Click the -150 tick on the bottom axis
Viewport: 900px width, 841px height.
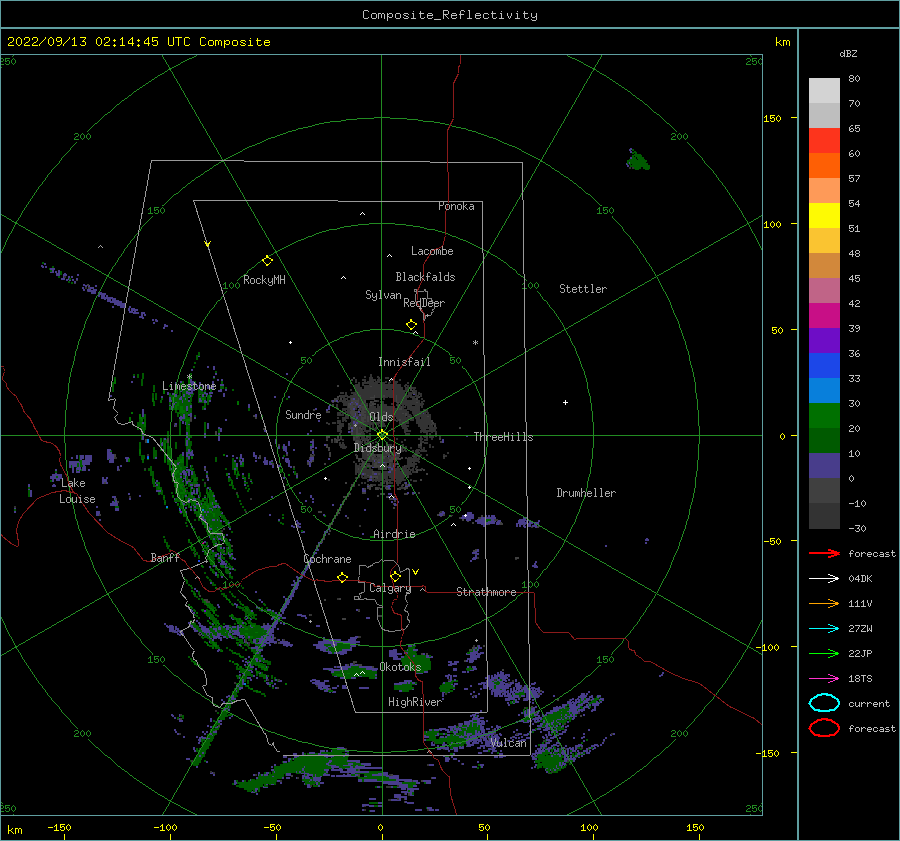[x=59, y=827]
